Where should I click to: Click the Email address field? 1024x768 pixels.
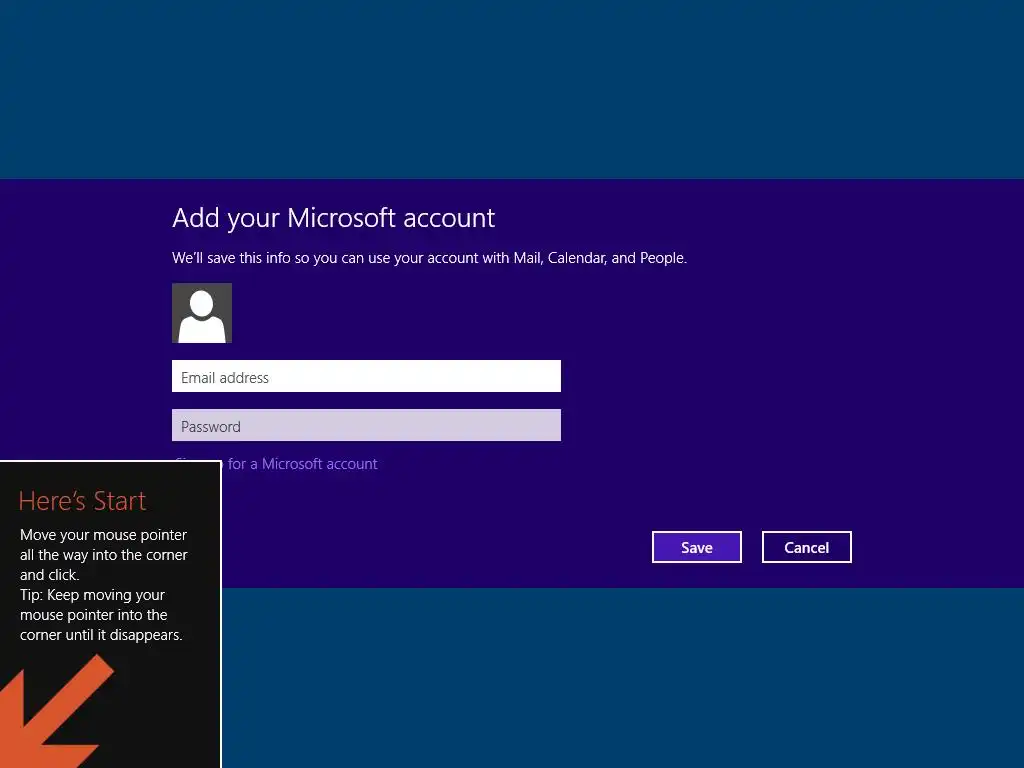point(366,376)
